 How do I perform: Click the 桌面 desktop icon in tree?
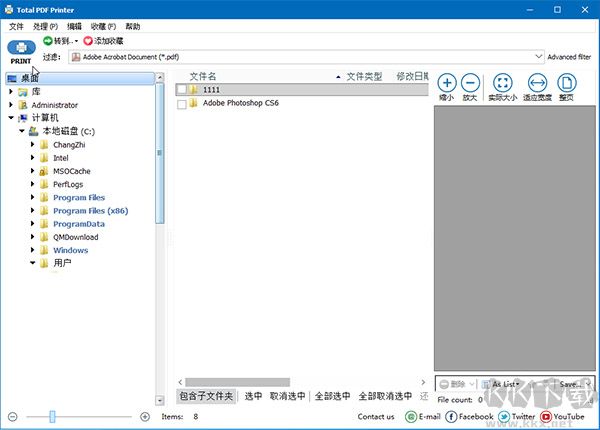click(x=12, y=78)
